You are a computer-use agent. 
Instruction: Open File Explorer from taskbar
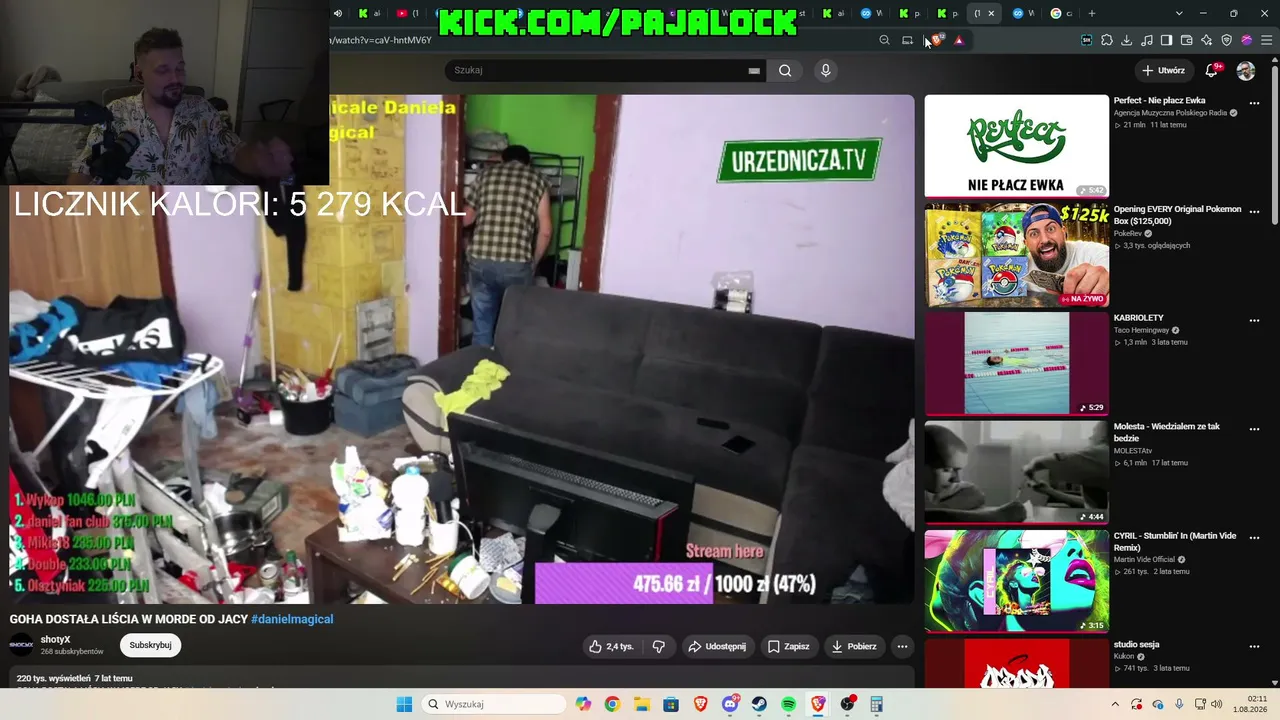pos(641,704)
